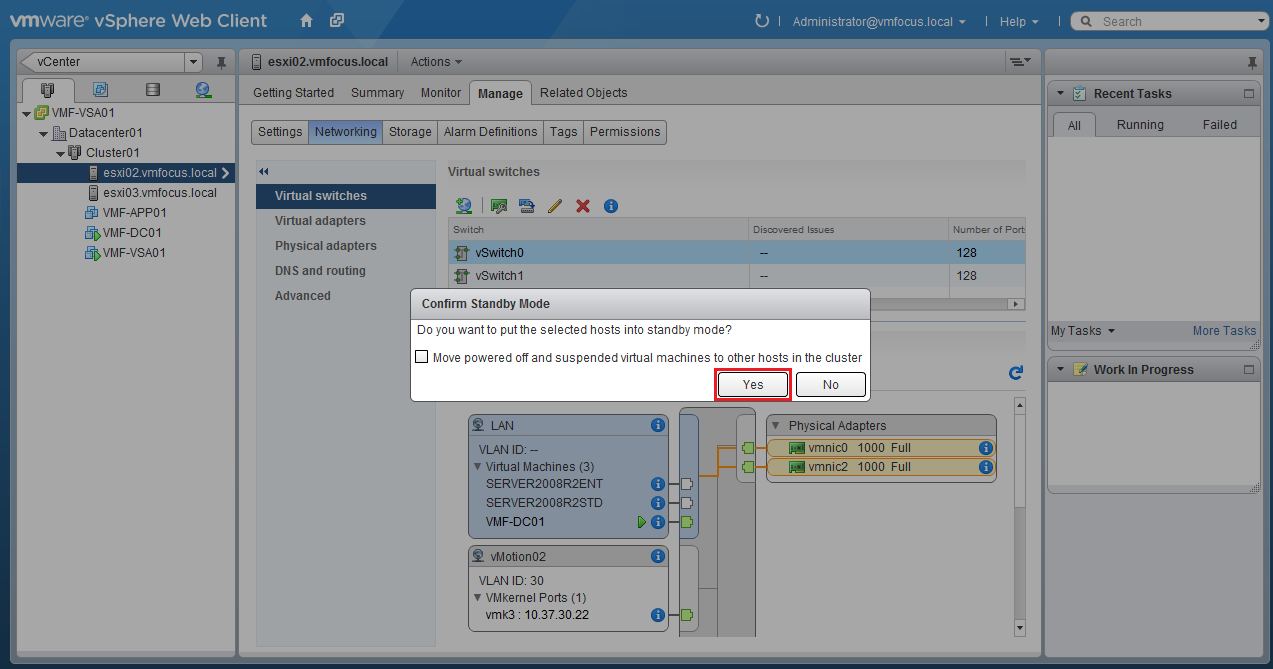1273x669 pixels.
Task: Click Yes to confirm standby mode
Action: click(753, 385)
